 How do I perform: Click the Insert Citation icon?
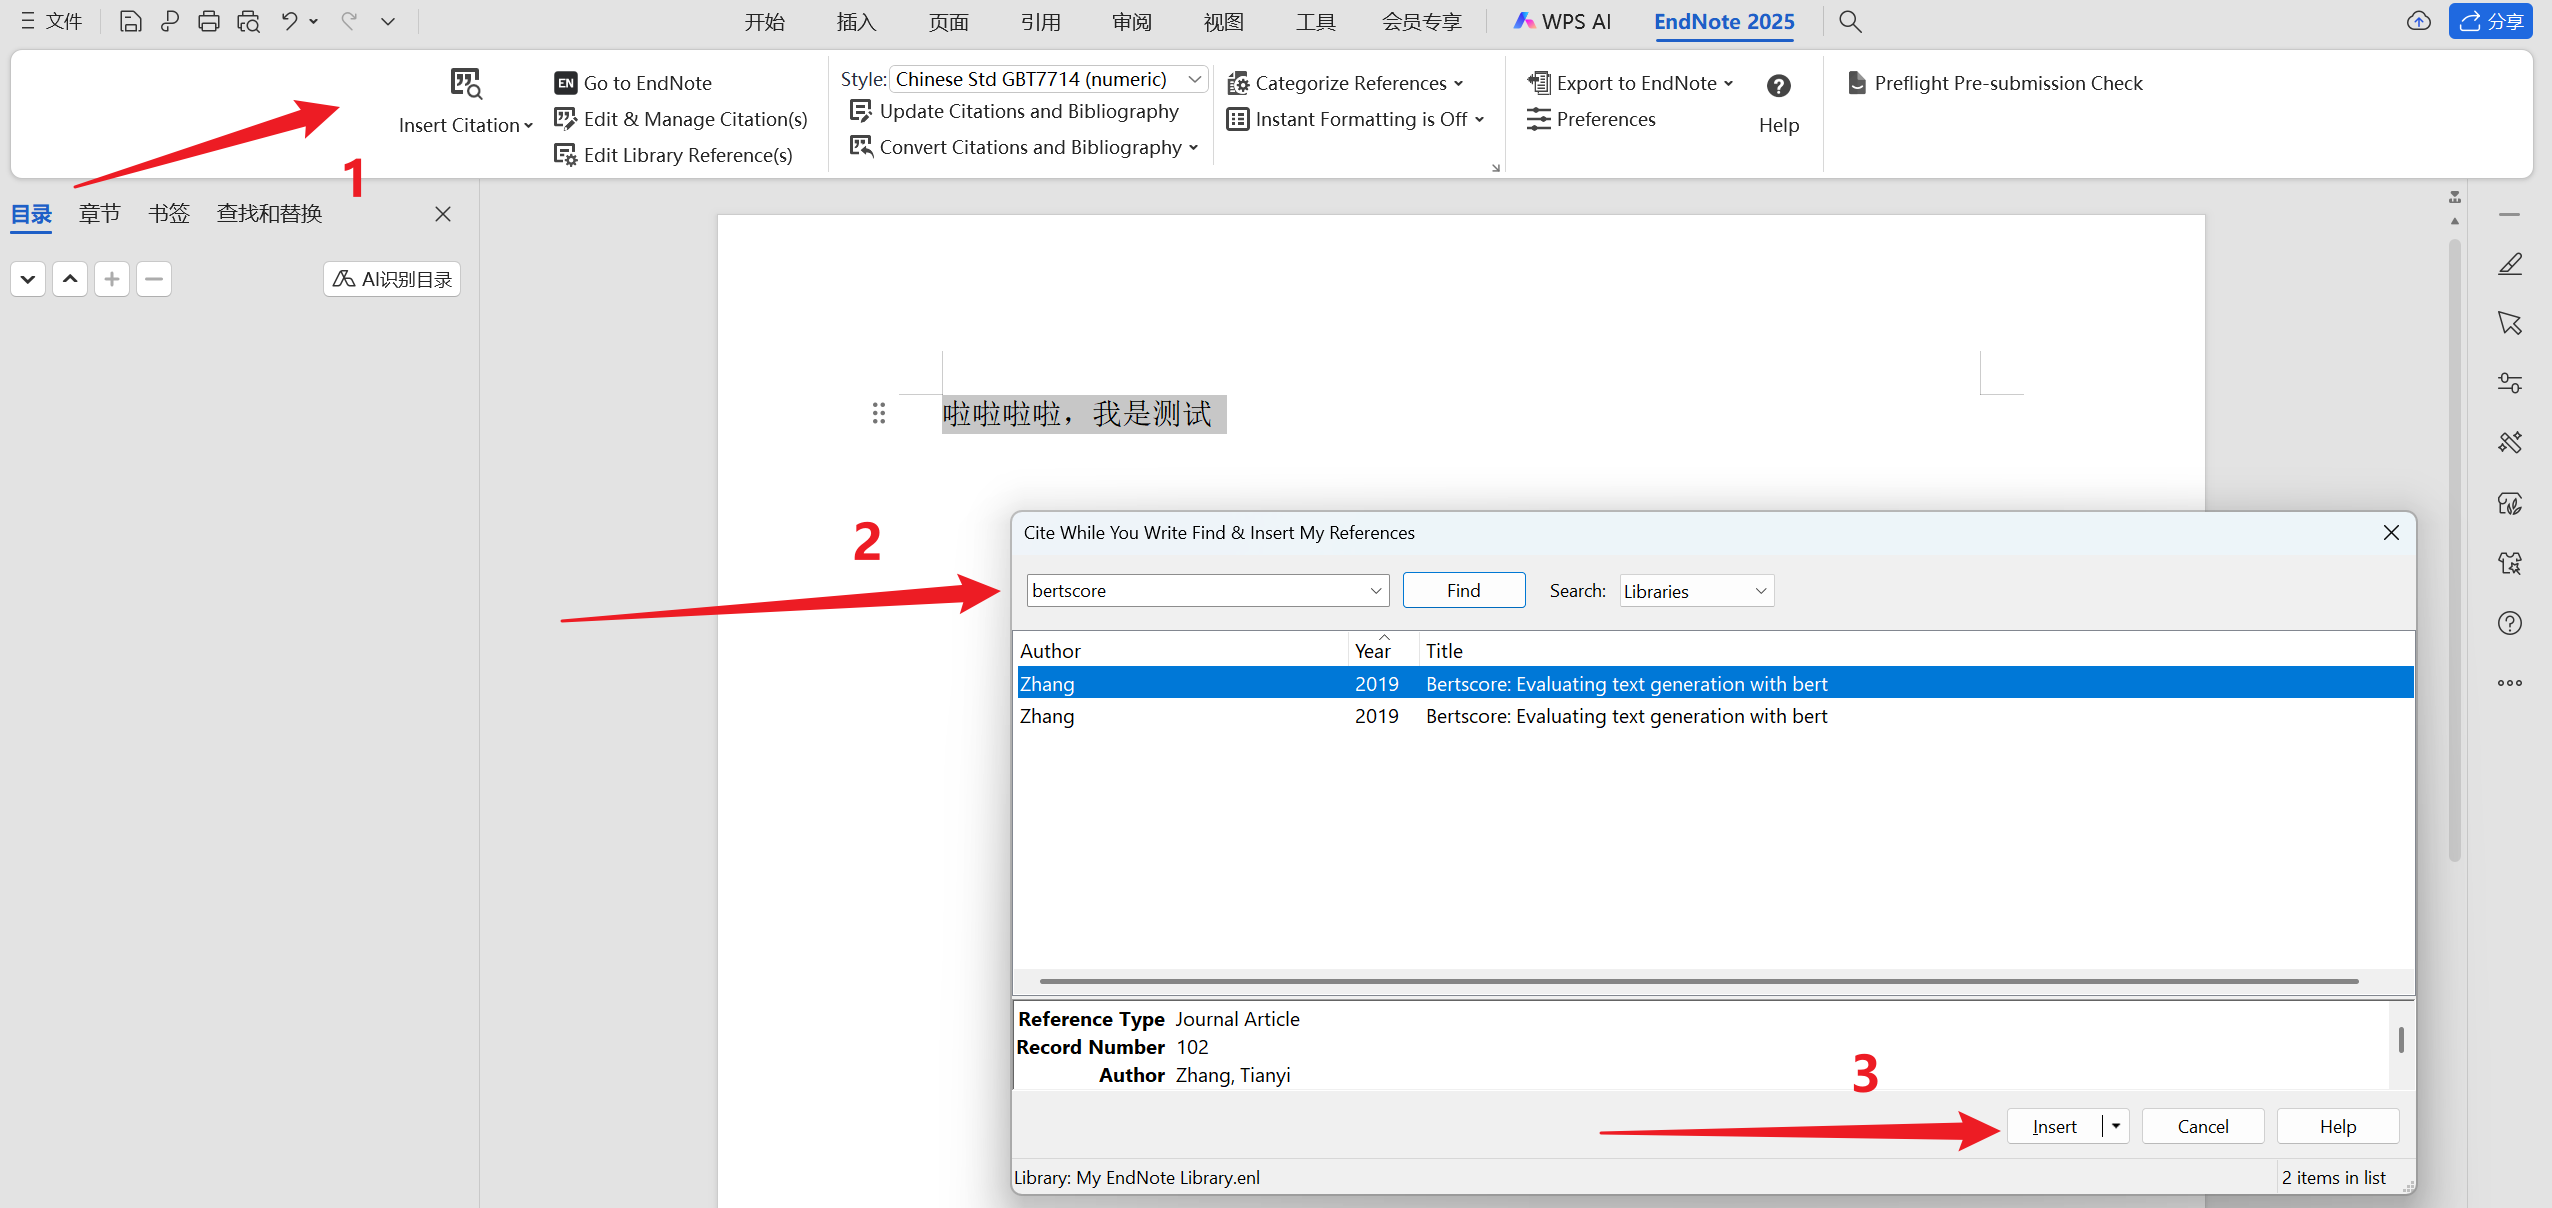tap(466, 85)
